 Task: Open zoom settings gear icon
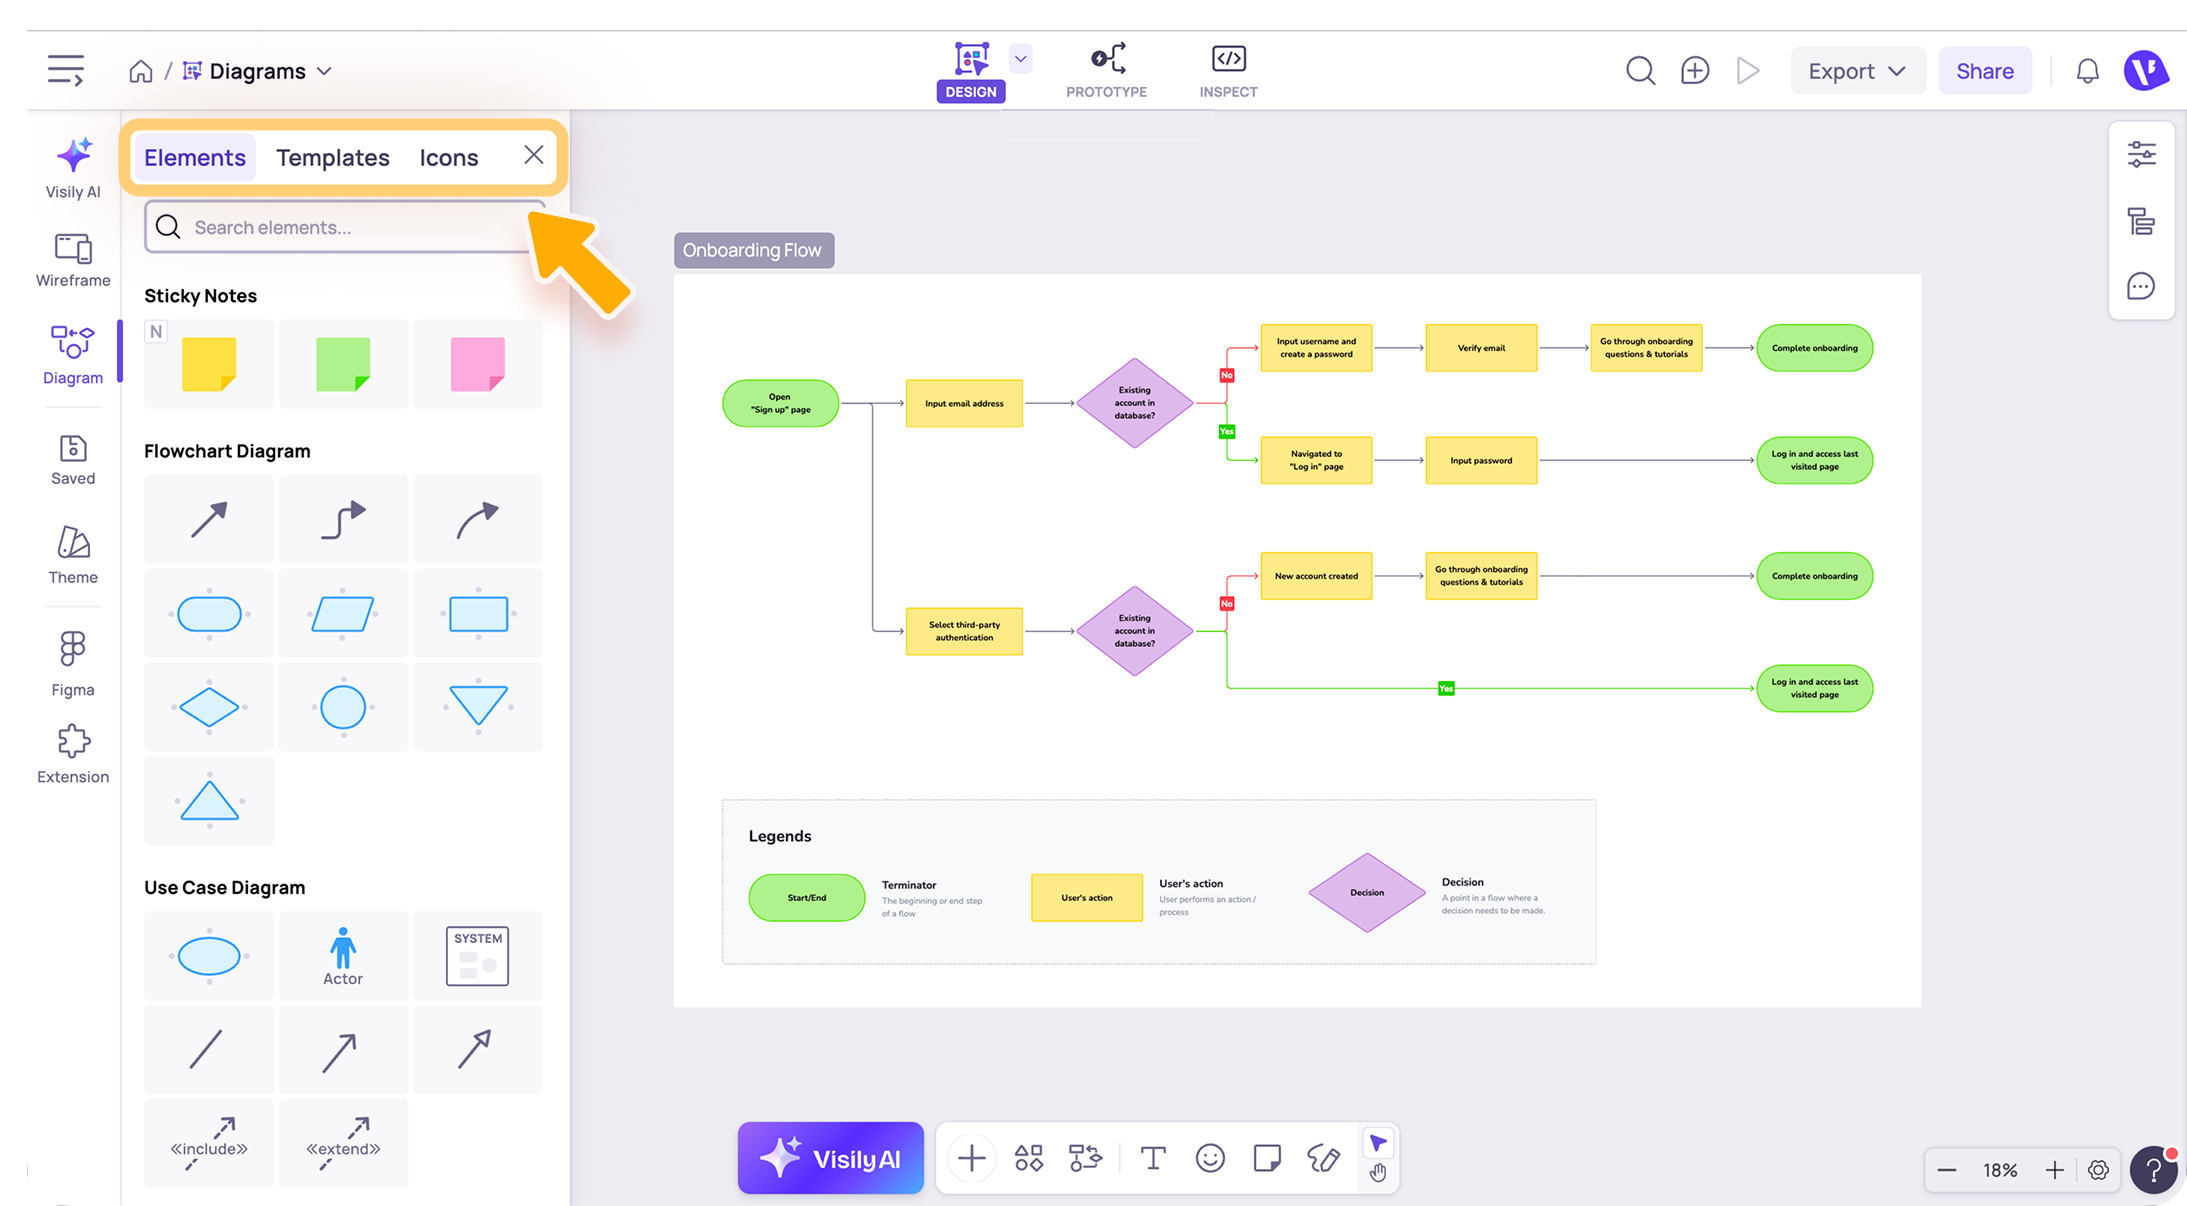coord(2098,1170)
